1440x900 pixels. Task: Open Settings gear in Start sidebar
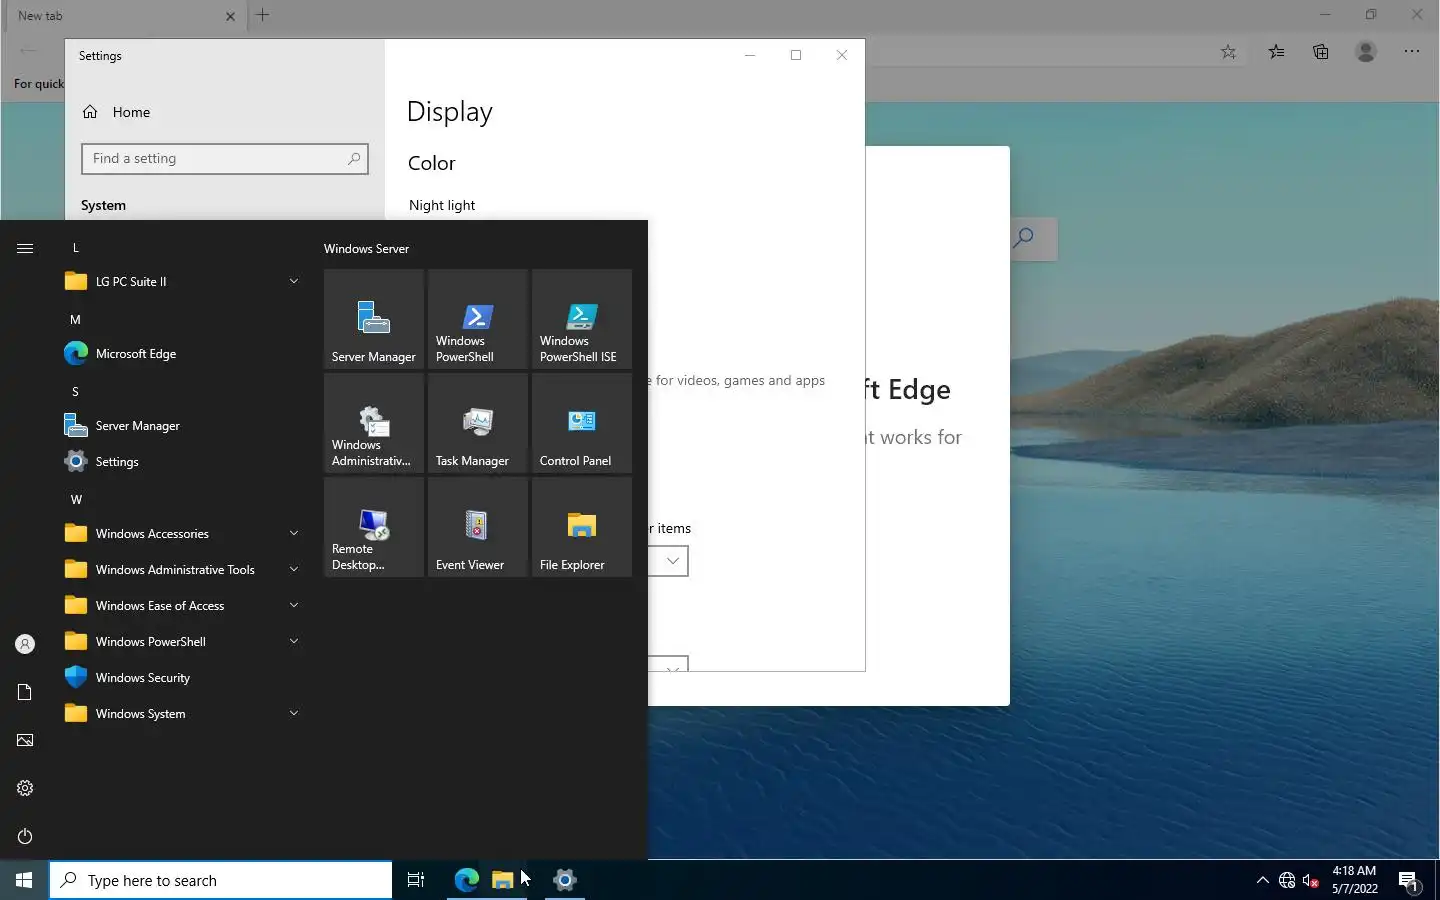pyautogui.click(x=25, y=788)
